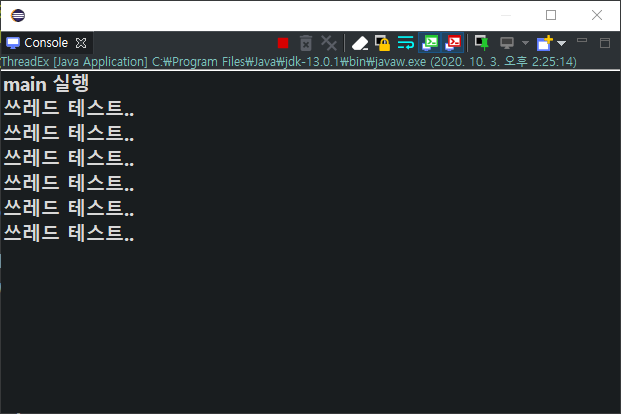Click the ThreadEx launch description text
Viewport: 621px width, 414px height.
click(289, 62)
